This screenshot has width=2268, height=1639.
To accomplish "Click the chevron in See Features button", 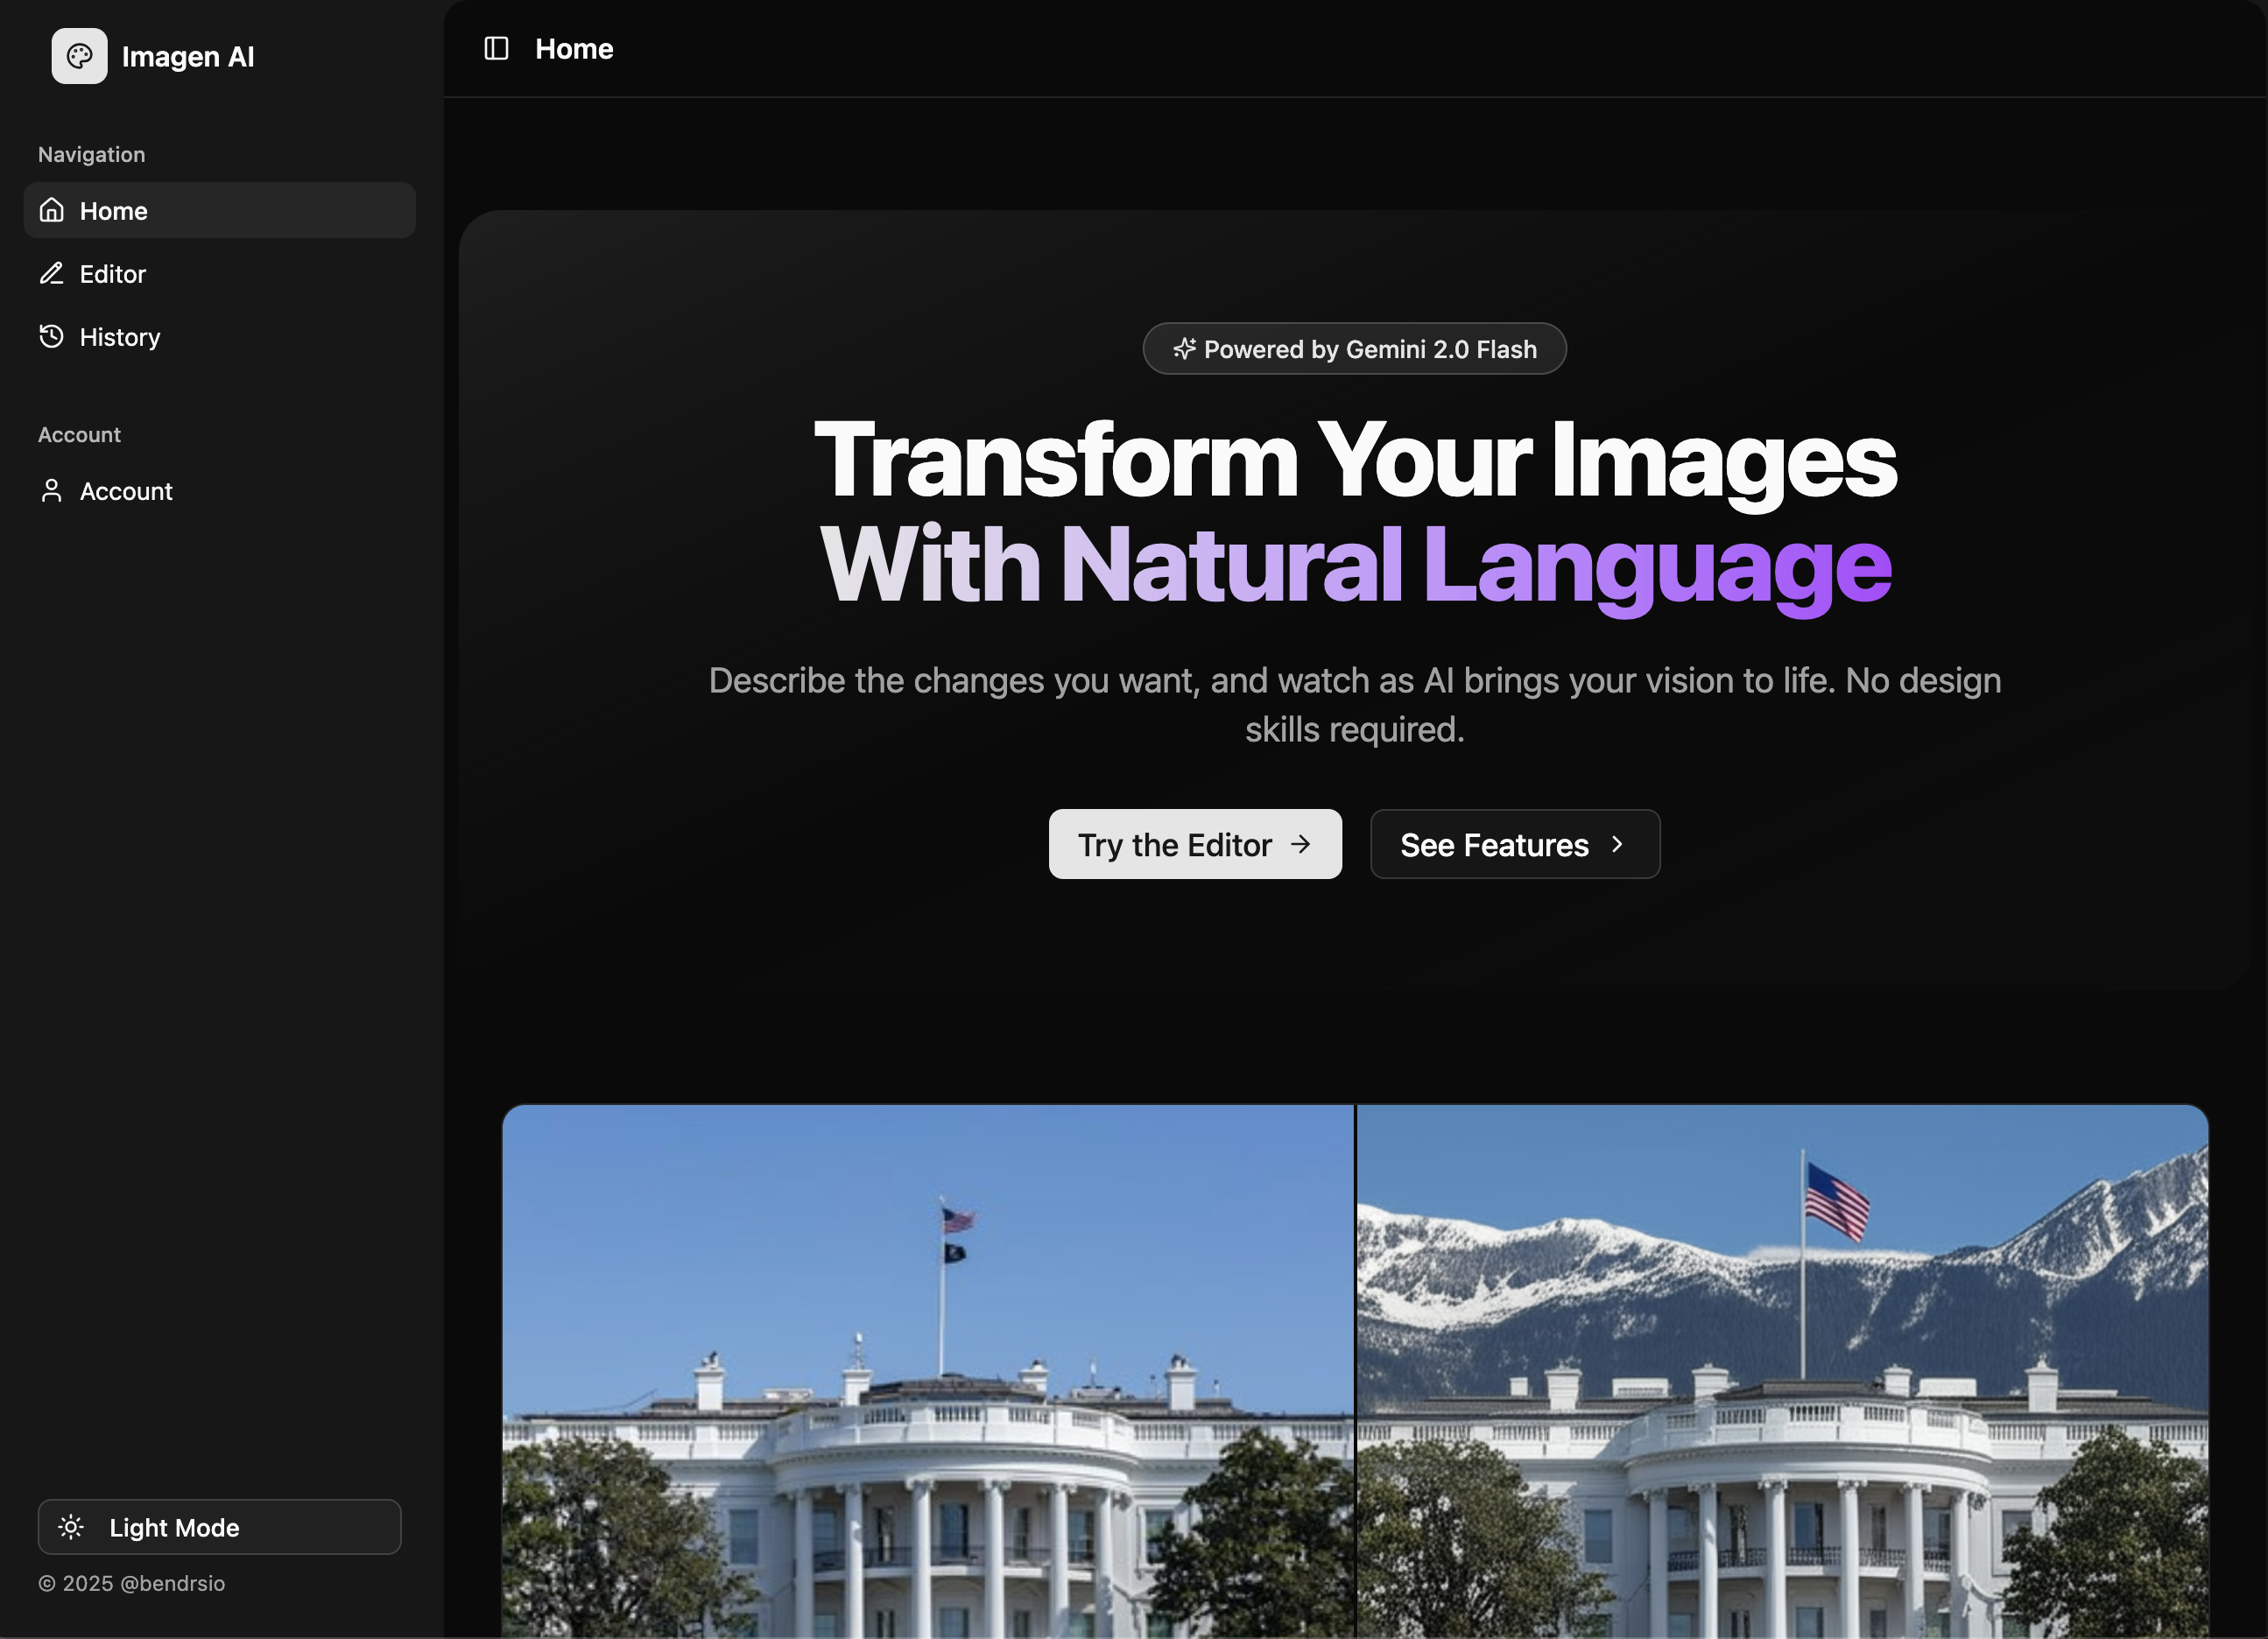I will [x=1617, y=844].
